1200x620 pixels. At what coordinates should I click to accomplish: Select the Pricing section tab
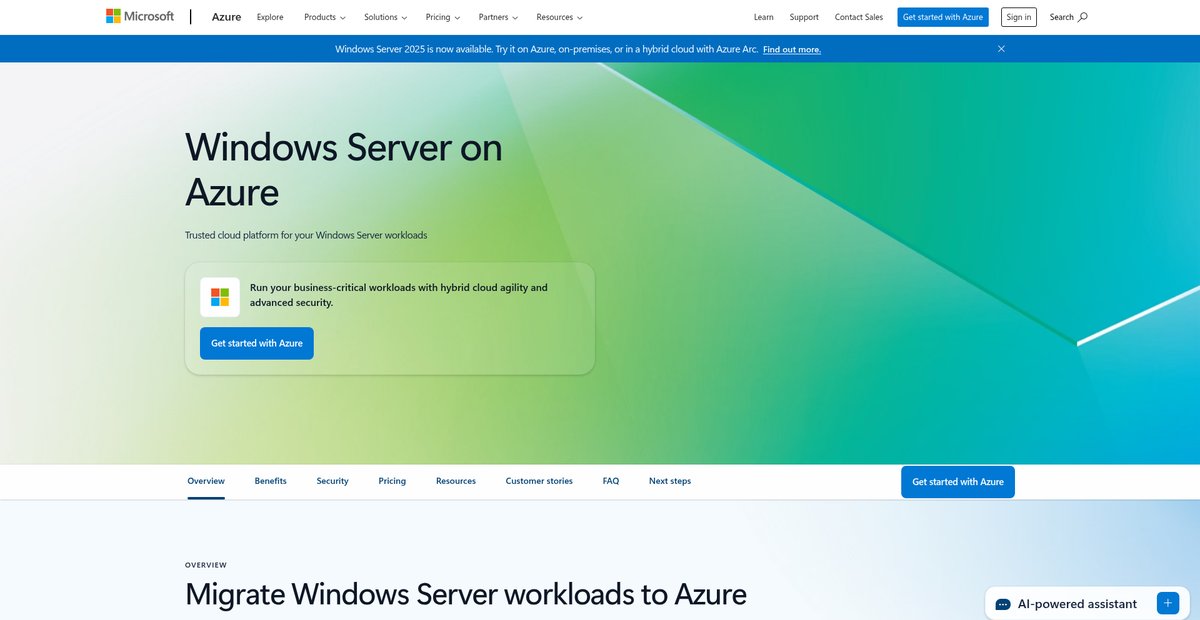pyautogui.click(x=392, y=481)
